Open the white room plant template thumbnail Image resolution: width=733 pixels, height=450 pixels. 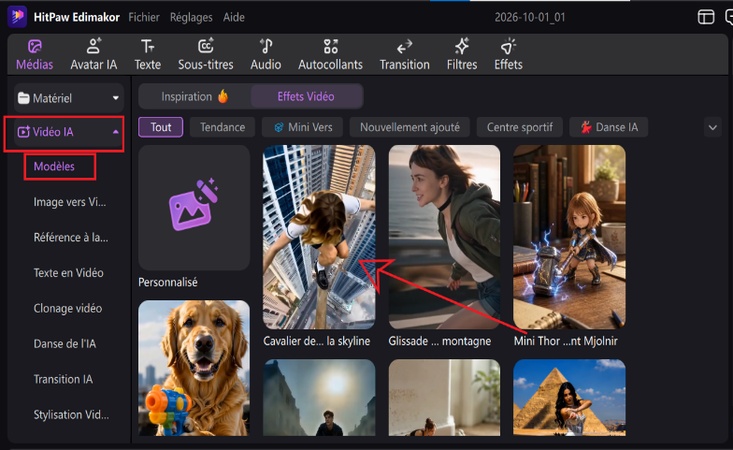pyautogui.click(x=444, y=397)
